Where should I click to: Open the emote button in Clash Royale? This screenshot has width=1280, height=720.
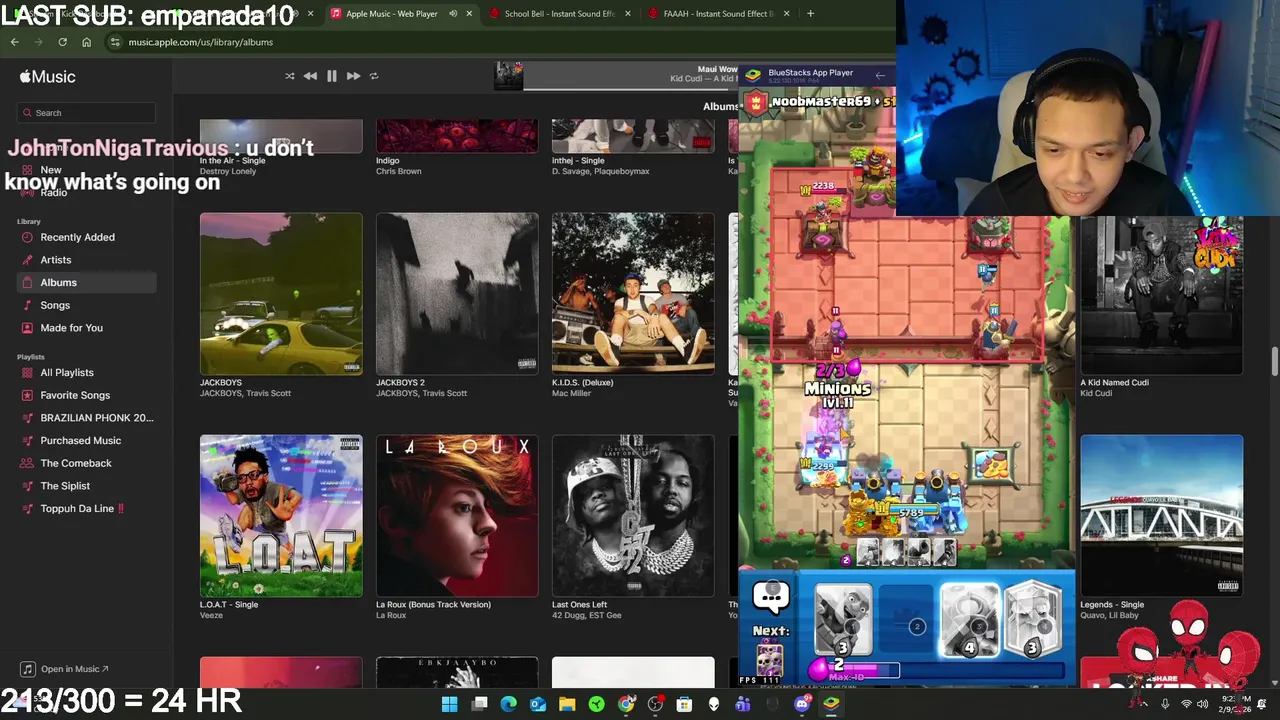pos(771,599)
